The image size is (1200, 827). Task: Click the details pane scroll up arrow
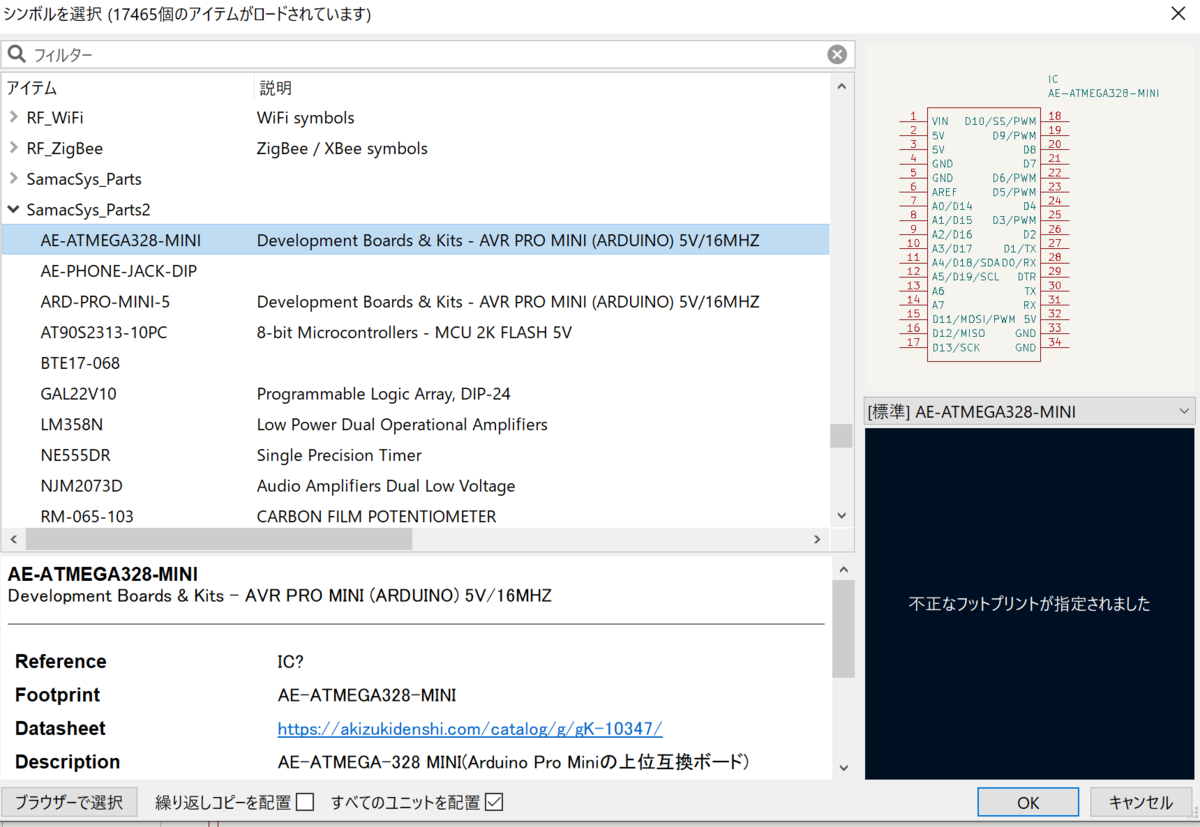(843, 569)
